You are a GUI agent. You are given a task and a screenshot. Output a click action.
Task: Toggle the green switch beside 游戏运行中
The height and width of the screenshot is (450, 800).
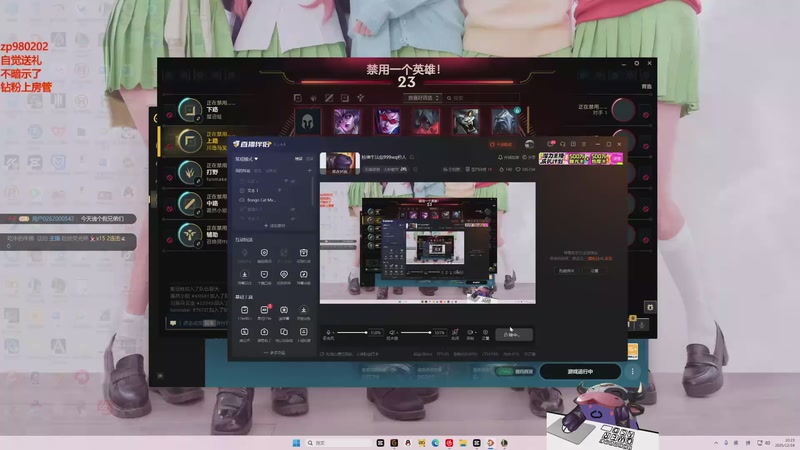505,371
